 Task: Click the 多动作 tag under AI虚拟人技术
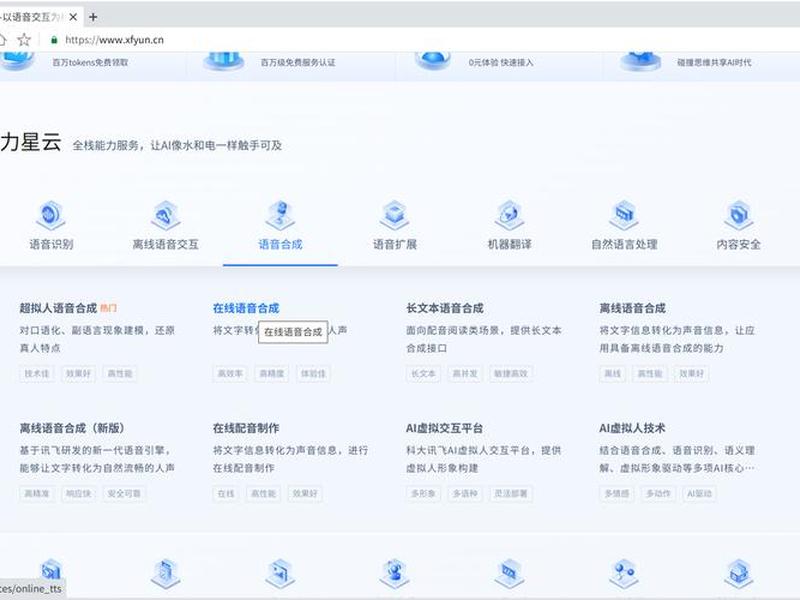pos(658,493)
